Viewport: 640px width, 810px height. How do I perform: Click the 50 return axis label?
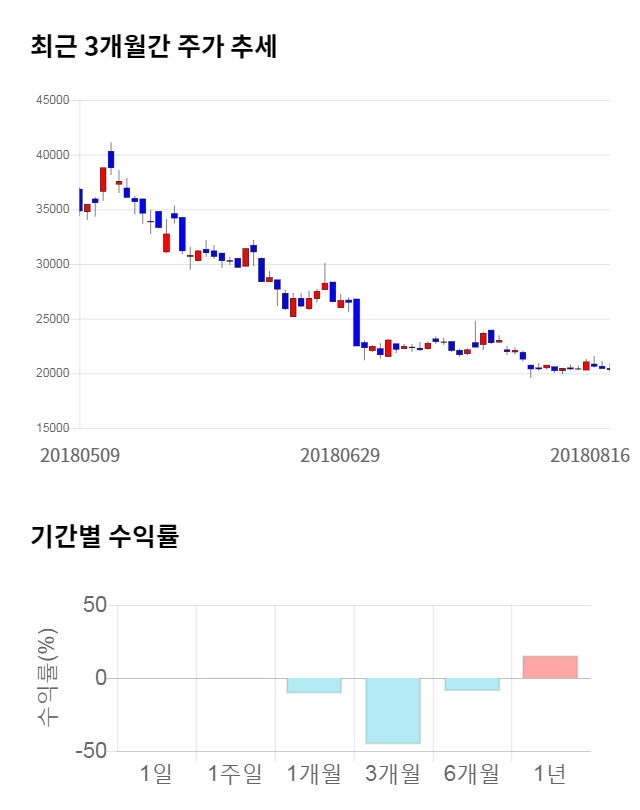pos(95,606)
